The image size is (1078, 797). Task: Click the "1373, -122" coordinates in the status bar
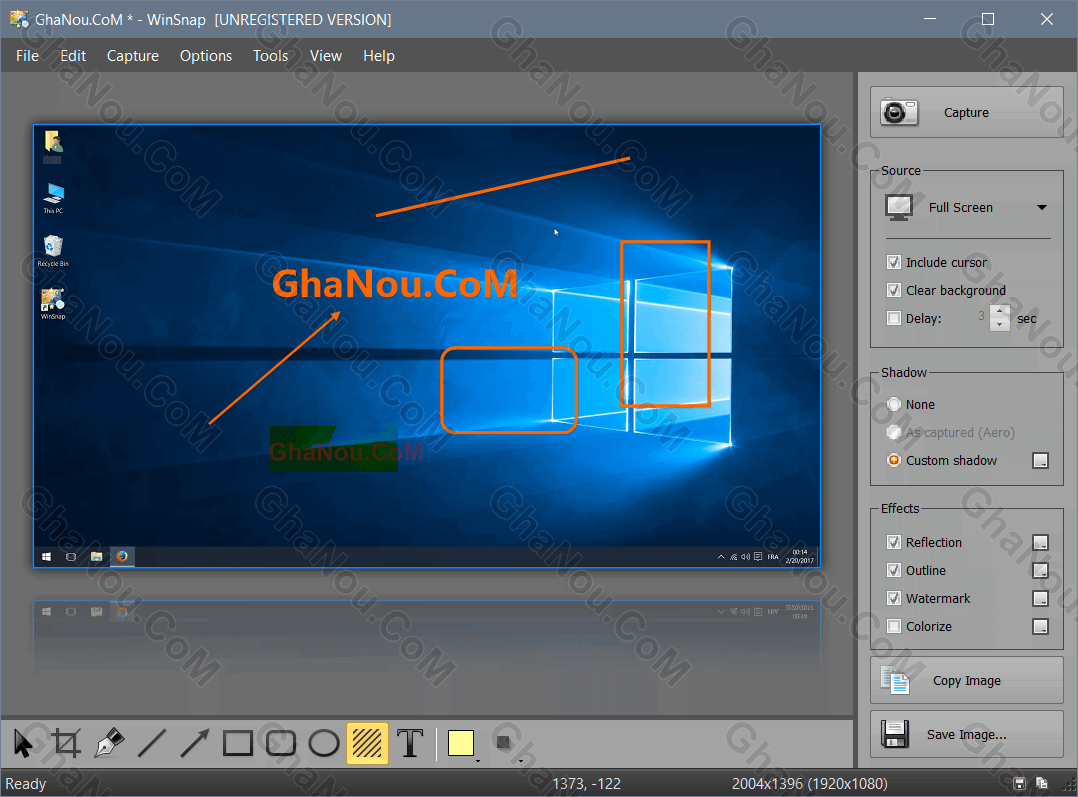coord(586,784)
